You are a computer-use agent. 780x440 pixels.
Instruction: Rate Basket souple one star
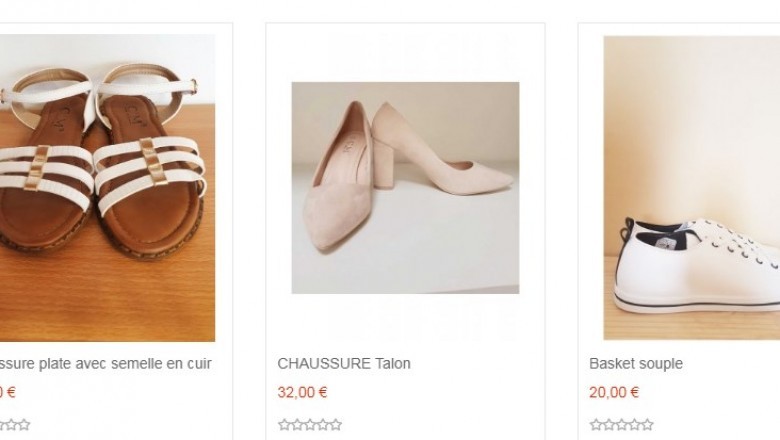pos(596,425)
